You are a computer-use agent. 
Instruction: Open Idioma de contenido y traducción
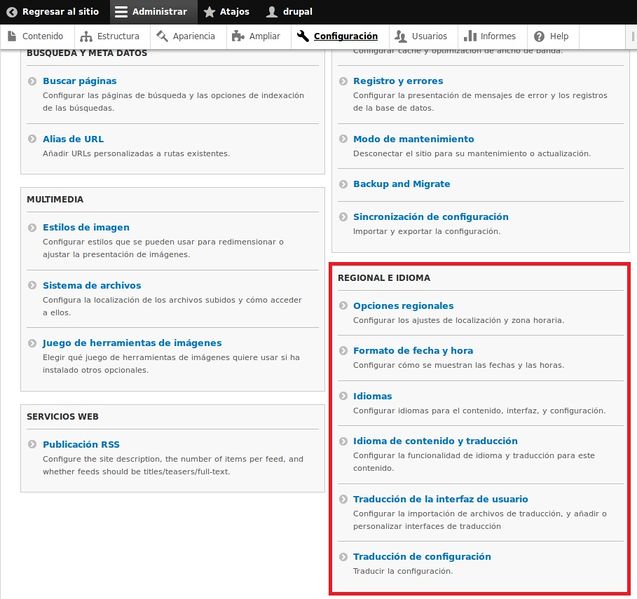click(x=436, y=441)
